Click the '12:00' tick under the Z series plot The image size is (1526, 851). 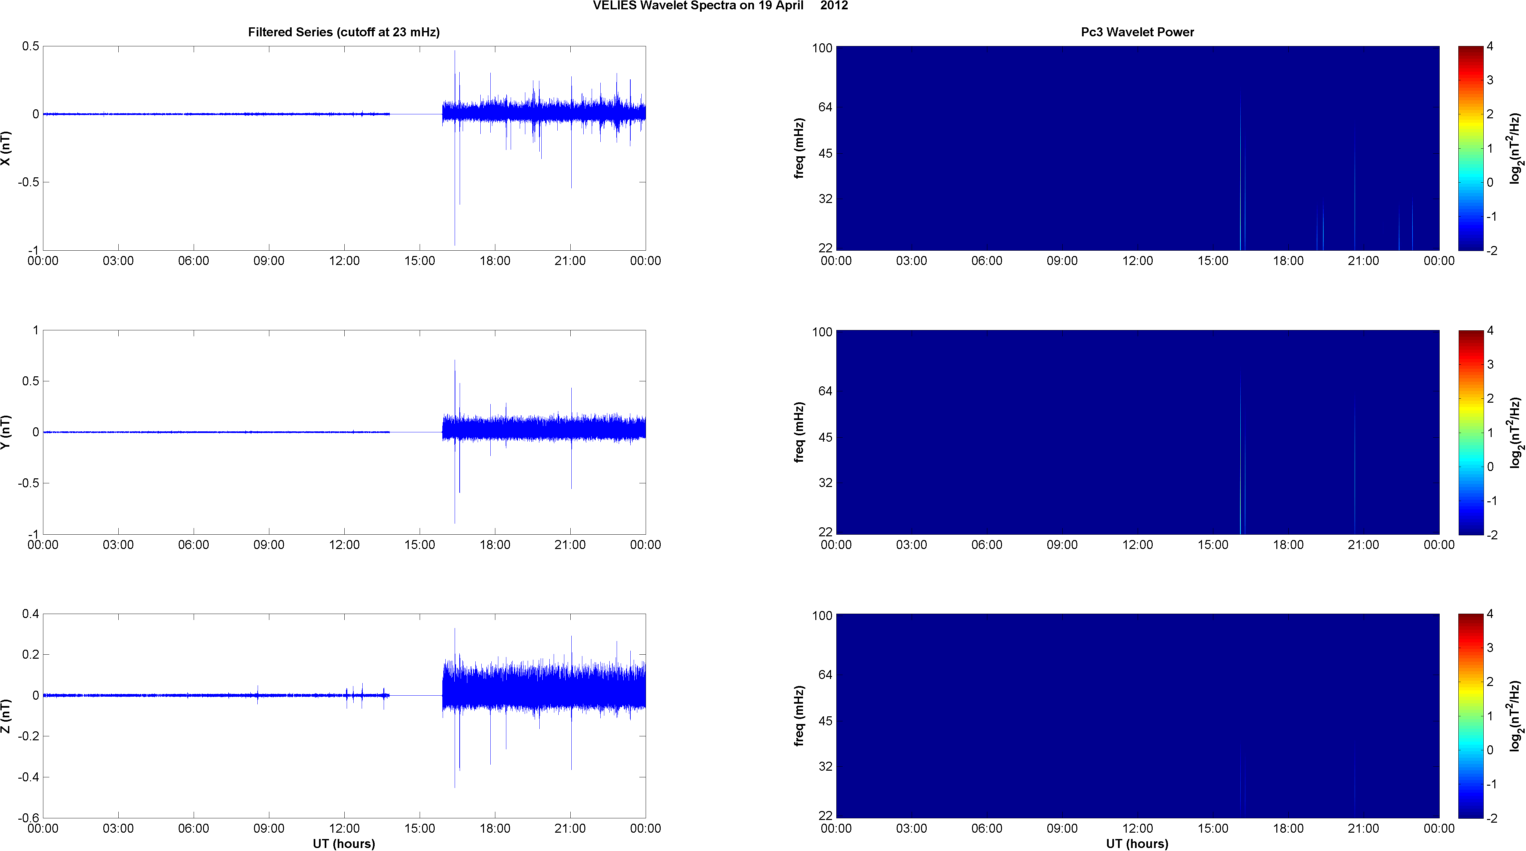[344, 828]
